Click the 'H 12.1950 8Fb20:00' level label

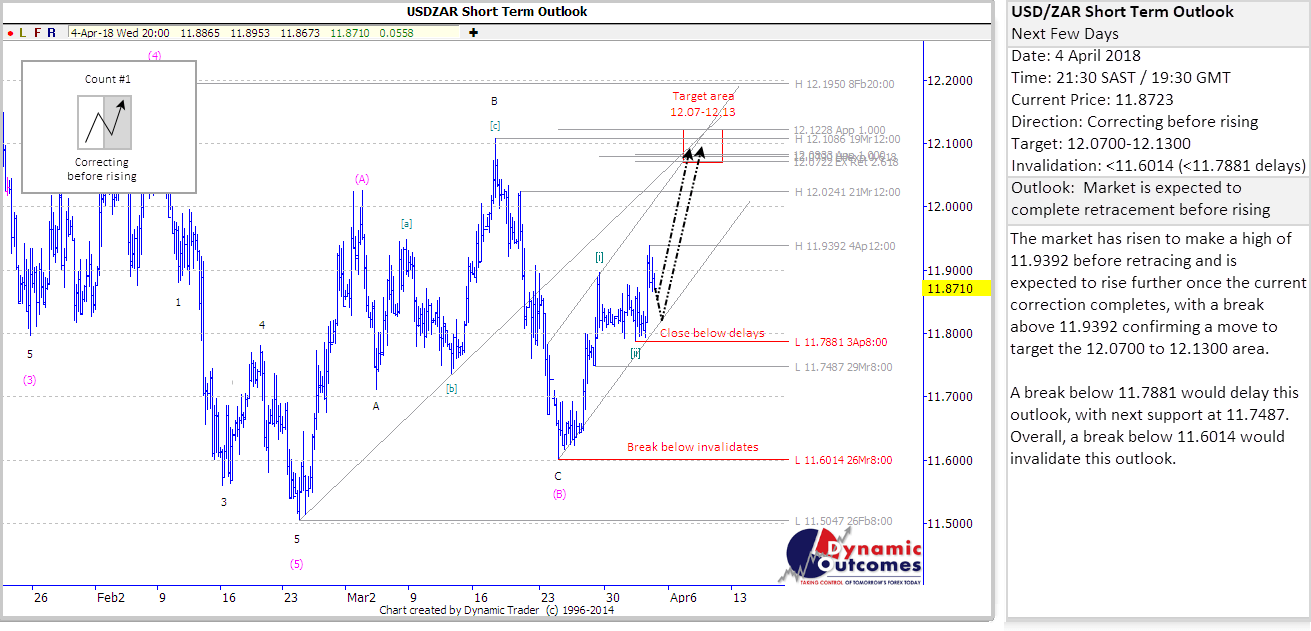tap(844, 85)
